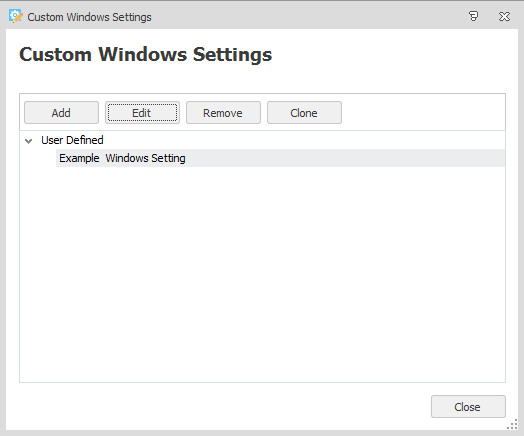Click the gear app icon in title bar
Screen dimensions: 524x436
coord(16,16)
